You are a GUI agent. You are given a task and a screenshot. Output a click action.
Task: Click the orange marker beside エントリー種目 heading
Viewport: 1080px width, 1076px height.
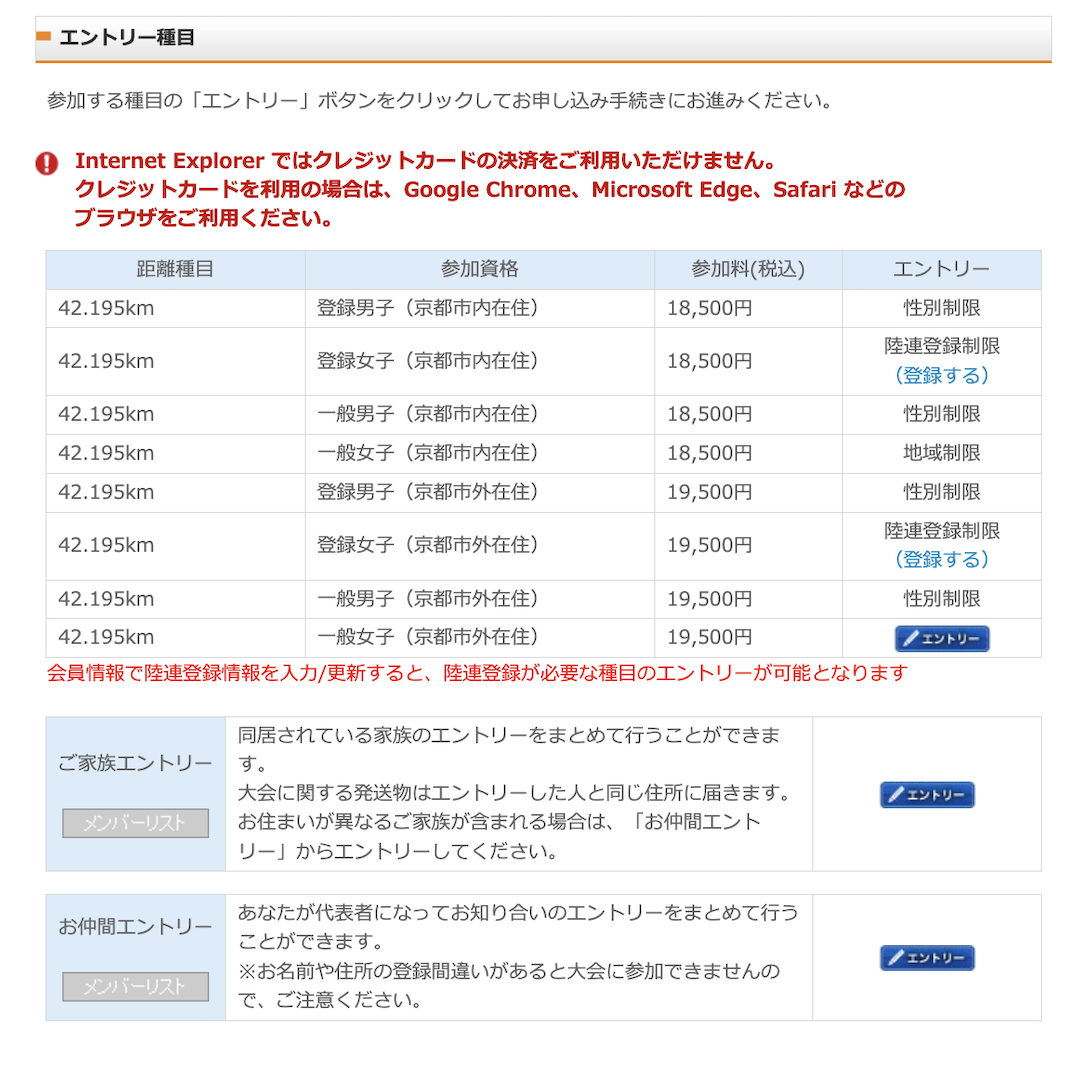tap(43, 37)
